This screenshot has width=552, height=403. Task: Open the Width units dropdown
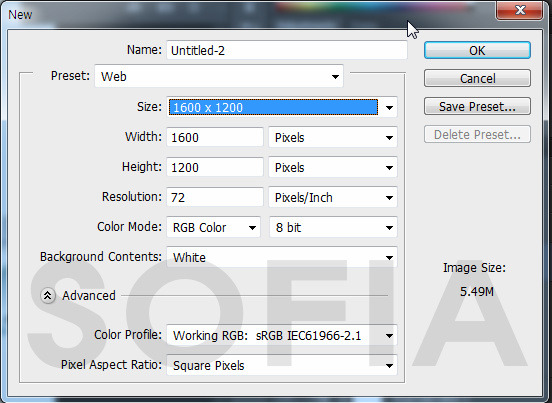tap(333, 137)
